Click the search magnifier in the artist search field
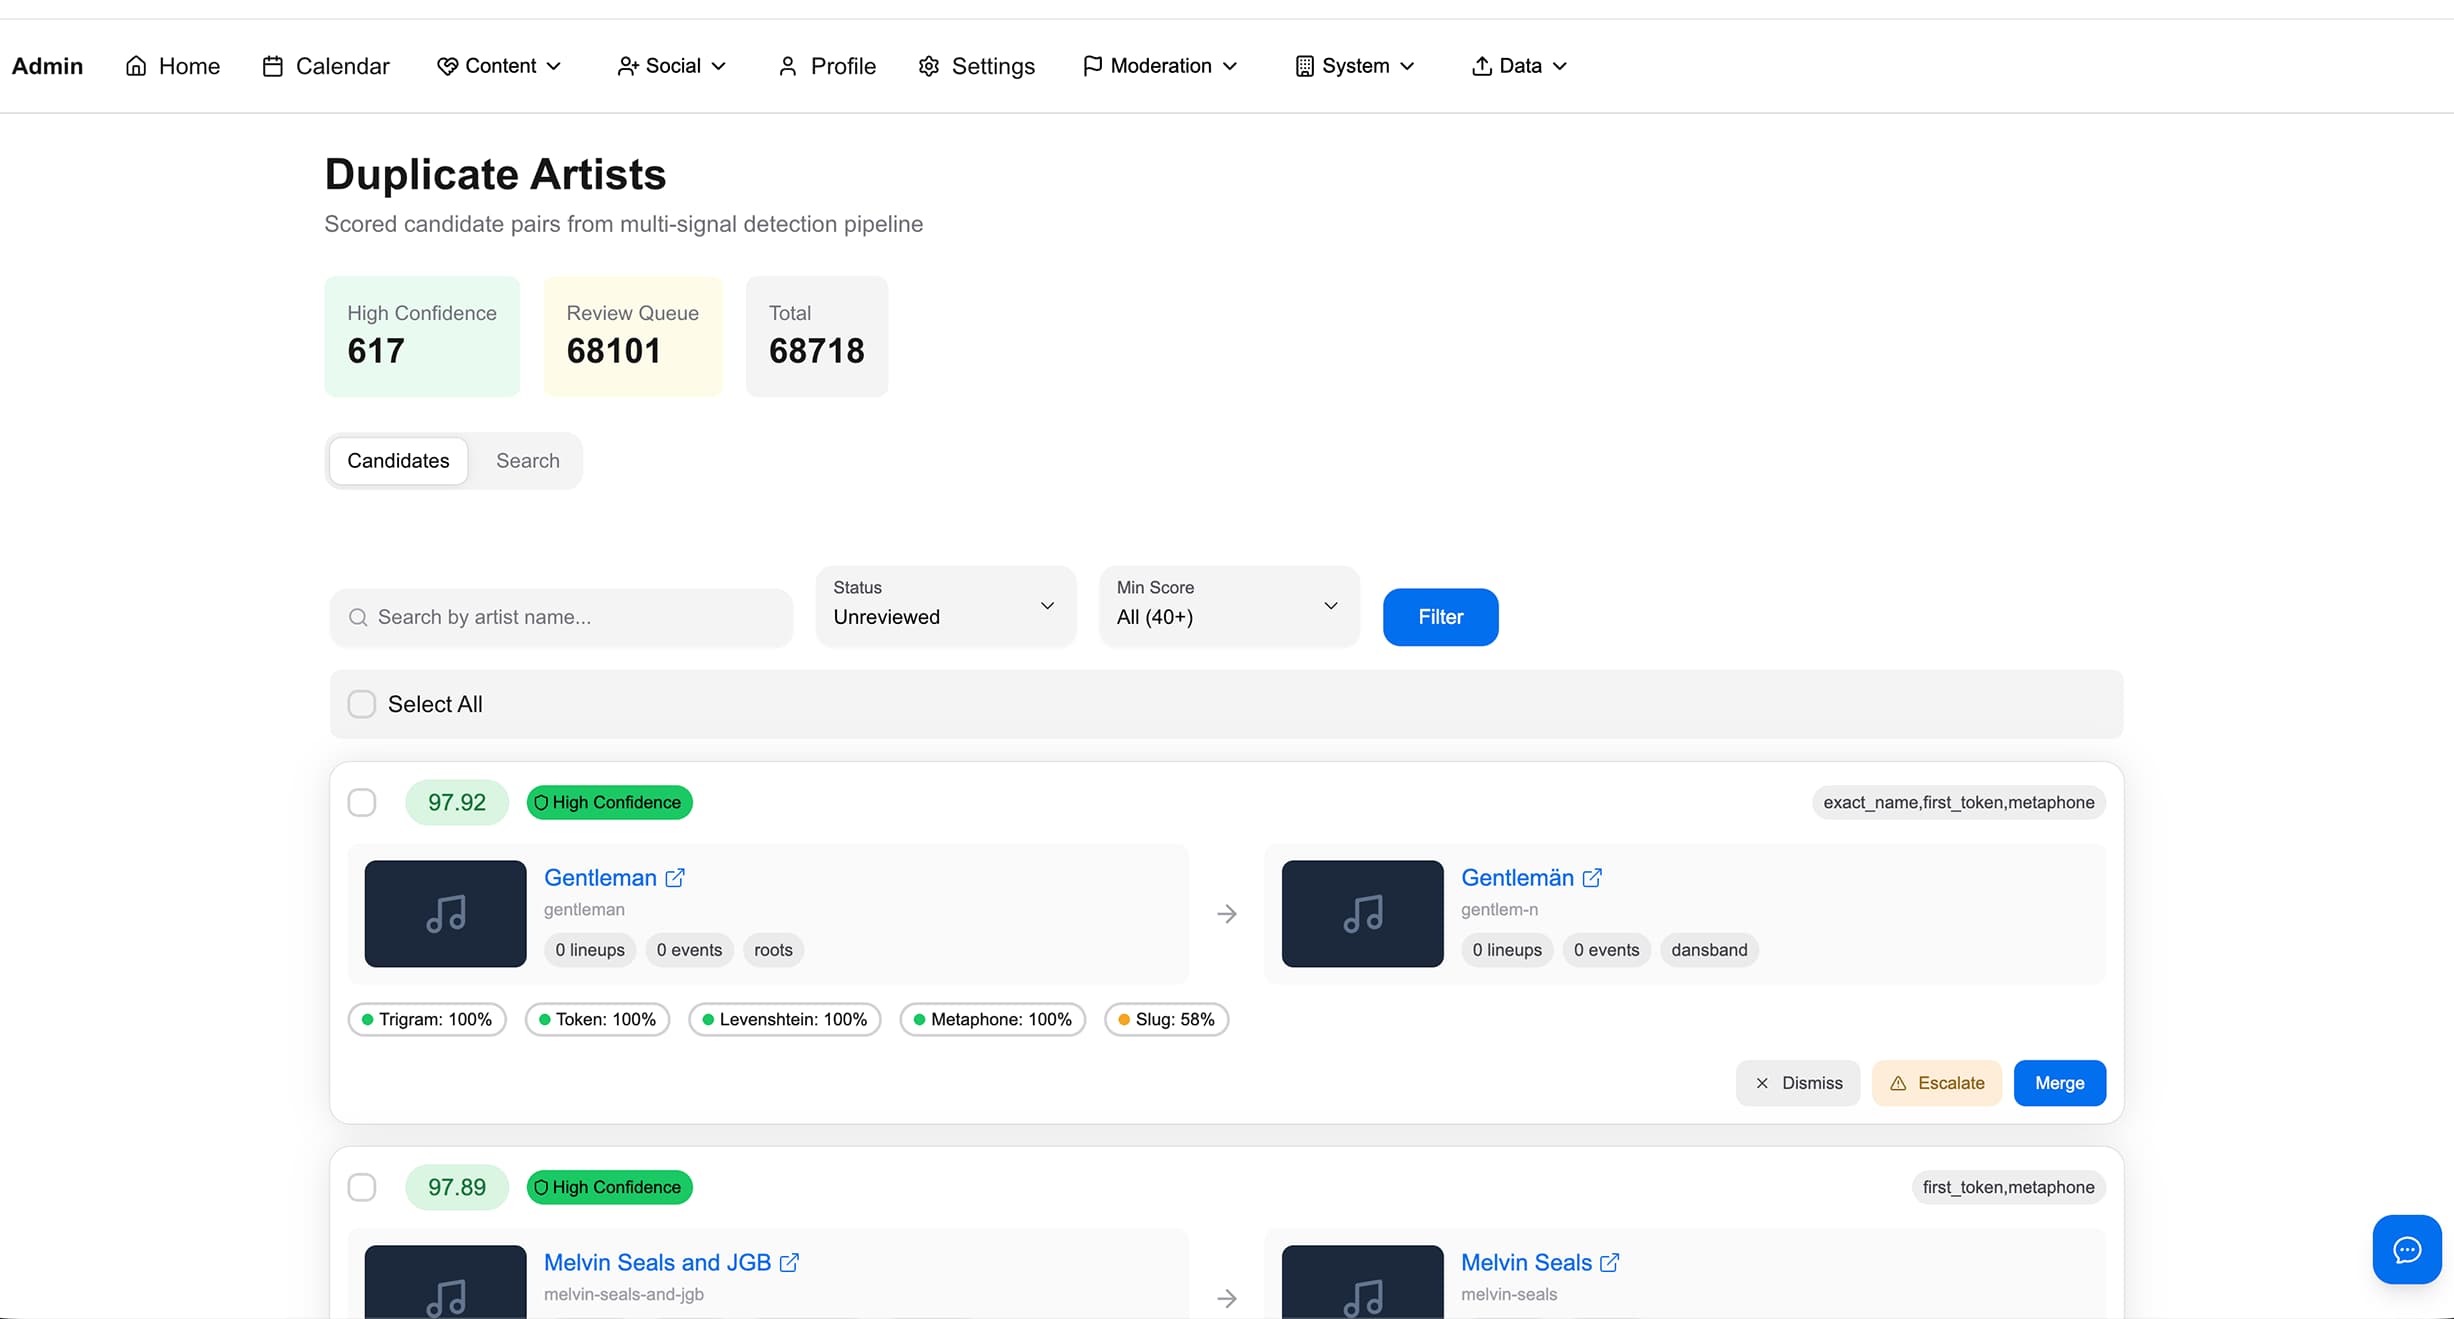The image size is (2454, 1319). point(359,617)
